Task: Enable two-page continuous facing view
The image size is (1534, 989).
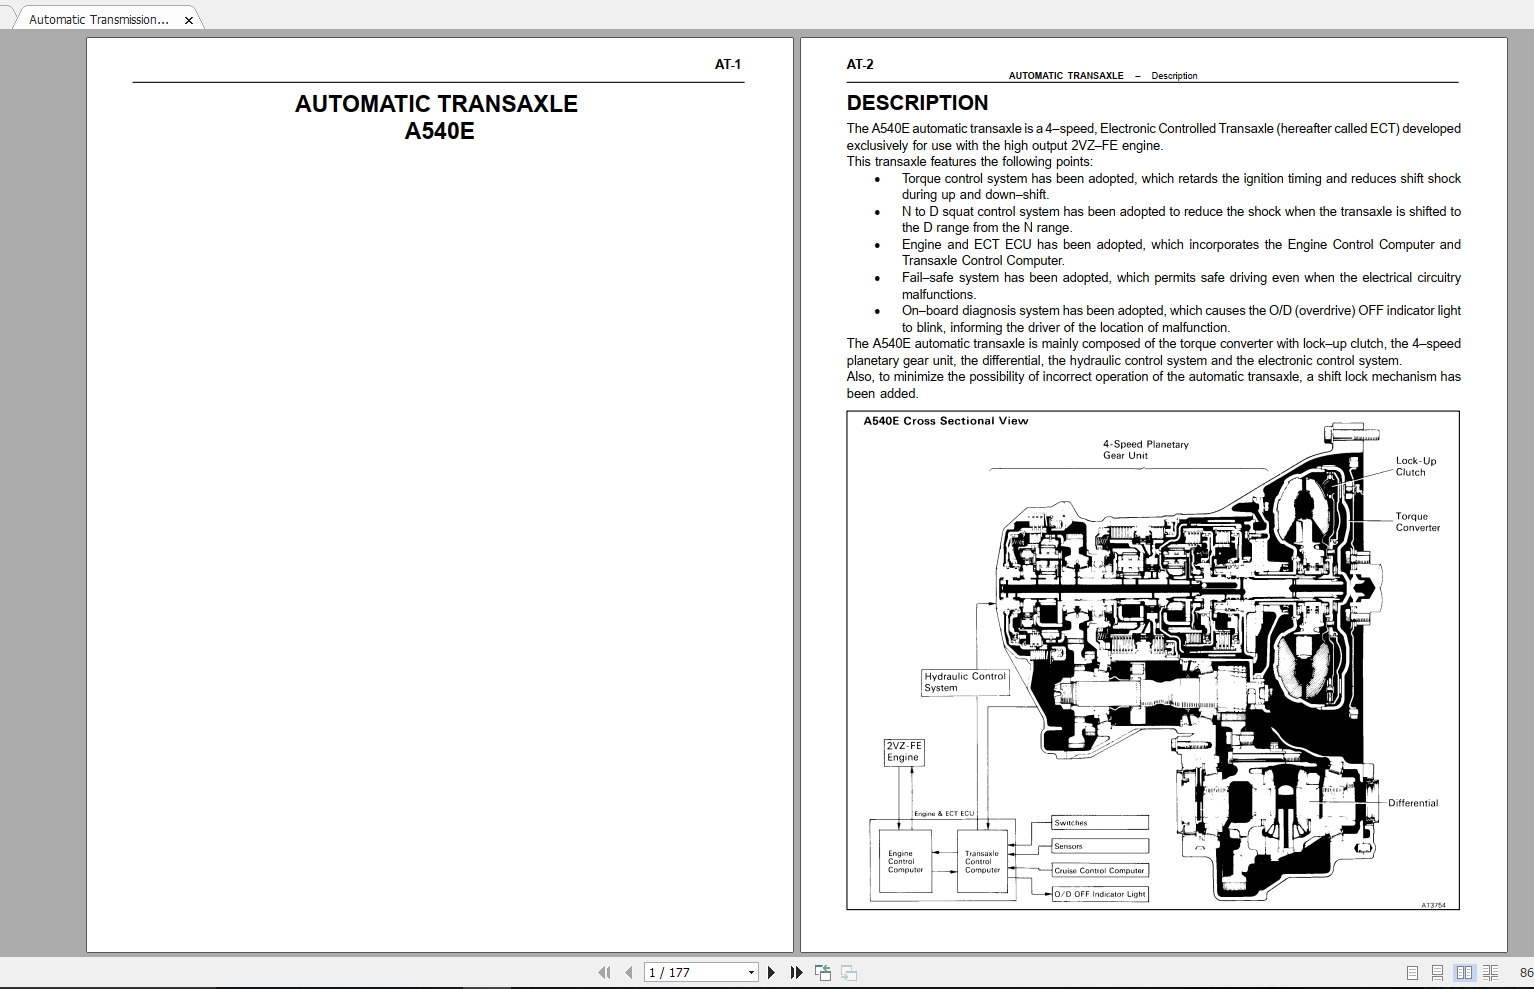Action: point(1490,972)
